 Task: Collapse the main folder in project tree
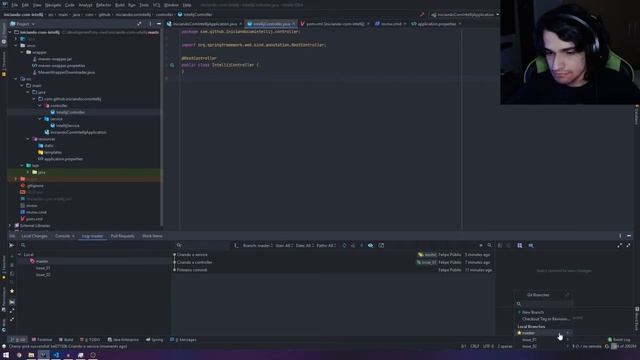click(22, 86)
